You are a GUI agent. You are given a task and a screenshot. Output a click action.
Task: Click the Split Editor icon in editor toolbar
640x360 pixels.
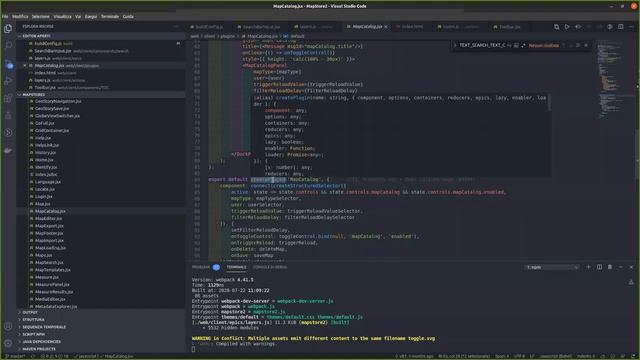click(x=620, y=27)
